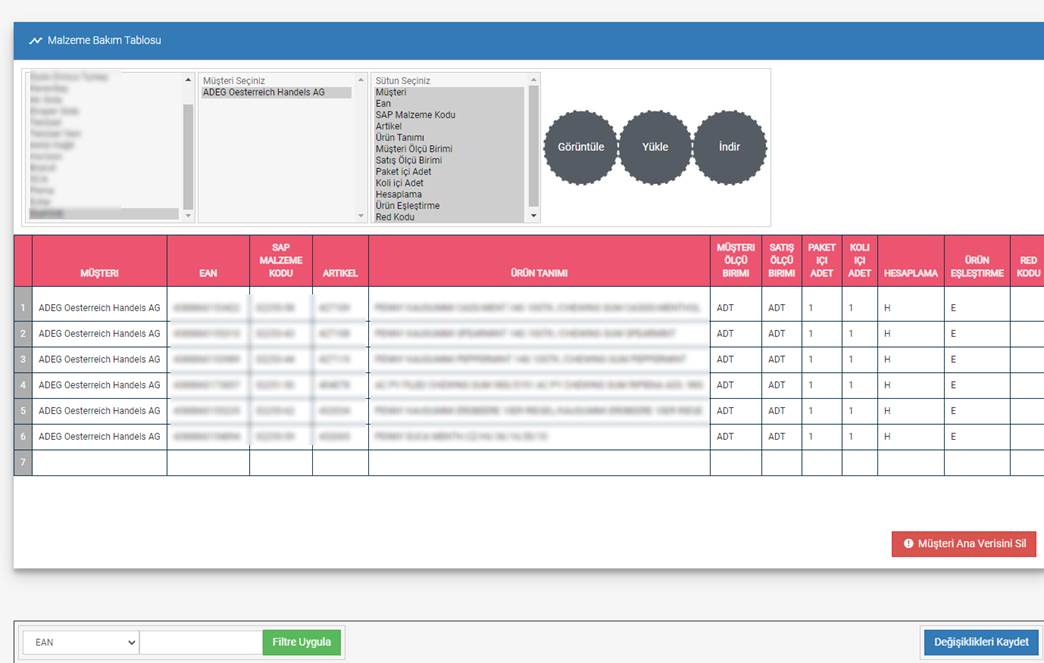Select Ean in the column list
The width and height of the screenshot is (1044, 663).
[x=449, y=104]
